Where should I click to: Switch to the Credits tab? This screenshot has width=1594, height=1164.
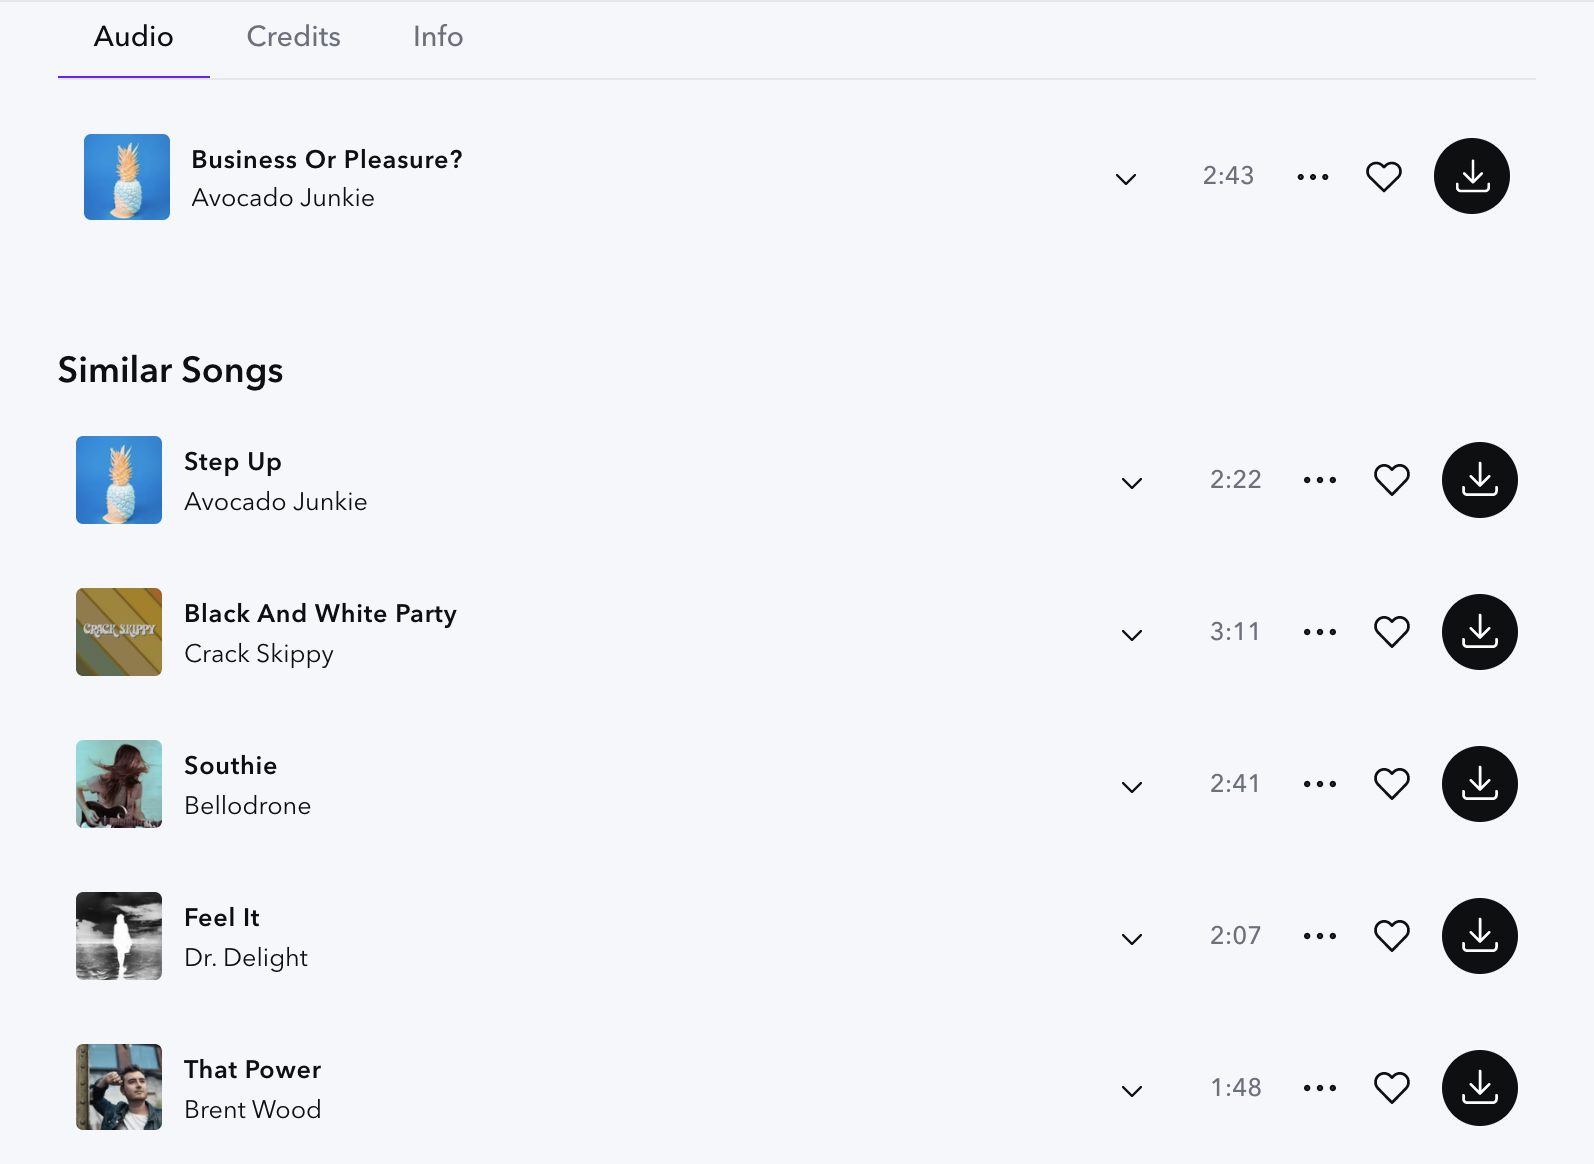click(x=293, y=36)
